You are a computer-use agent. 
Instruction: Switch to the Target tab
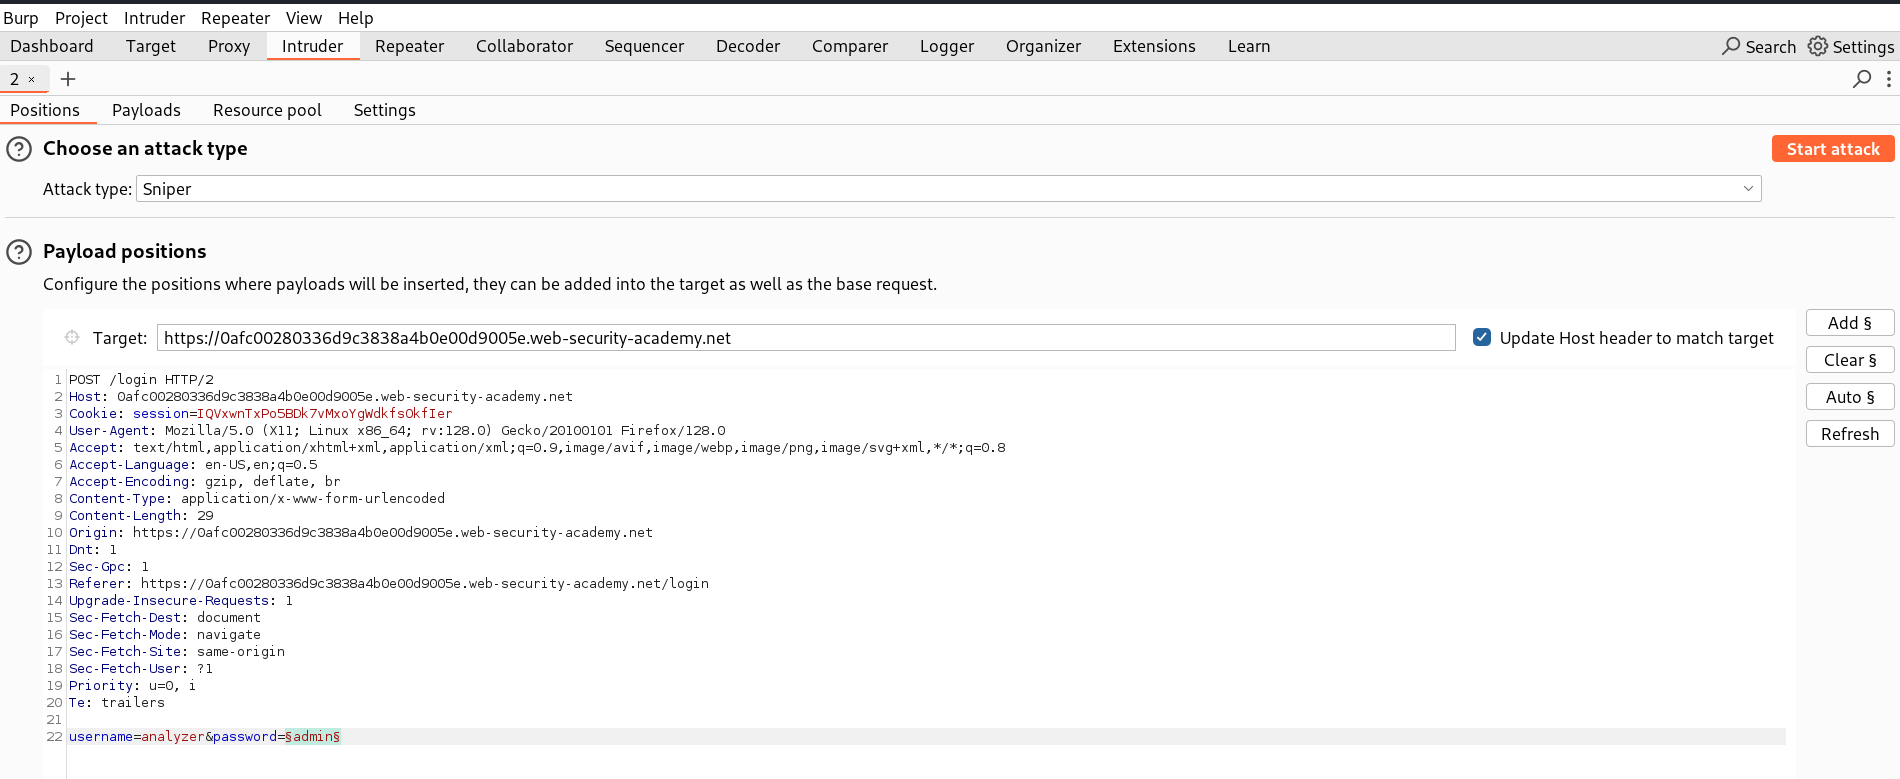(151, 46)
